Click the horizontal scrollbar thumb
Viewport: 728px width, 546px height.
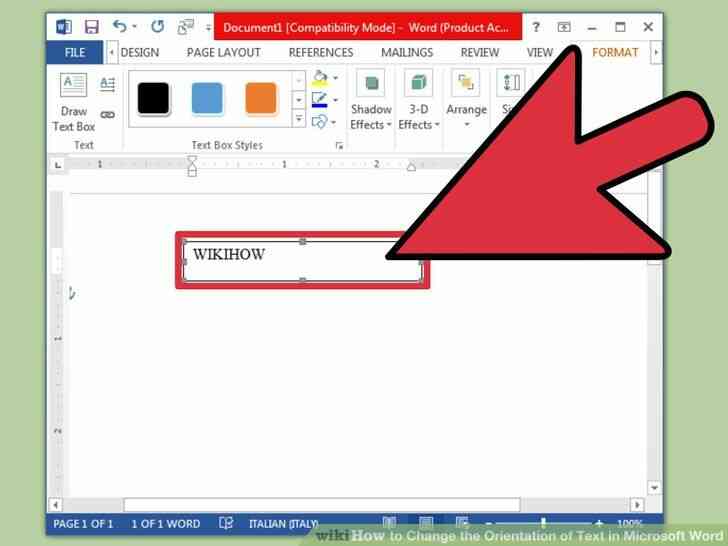pyautogui.click(x=322, y=504)
